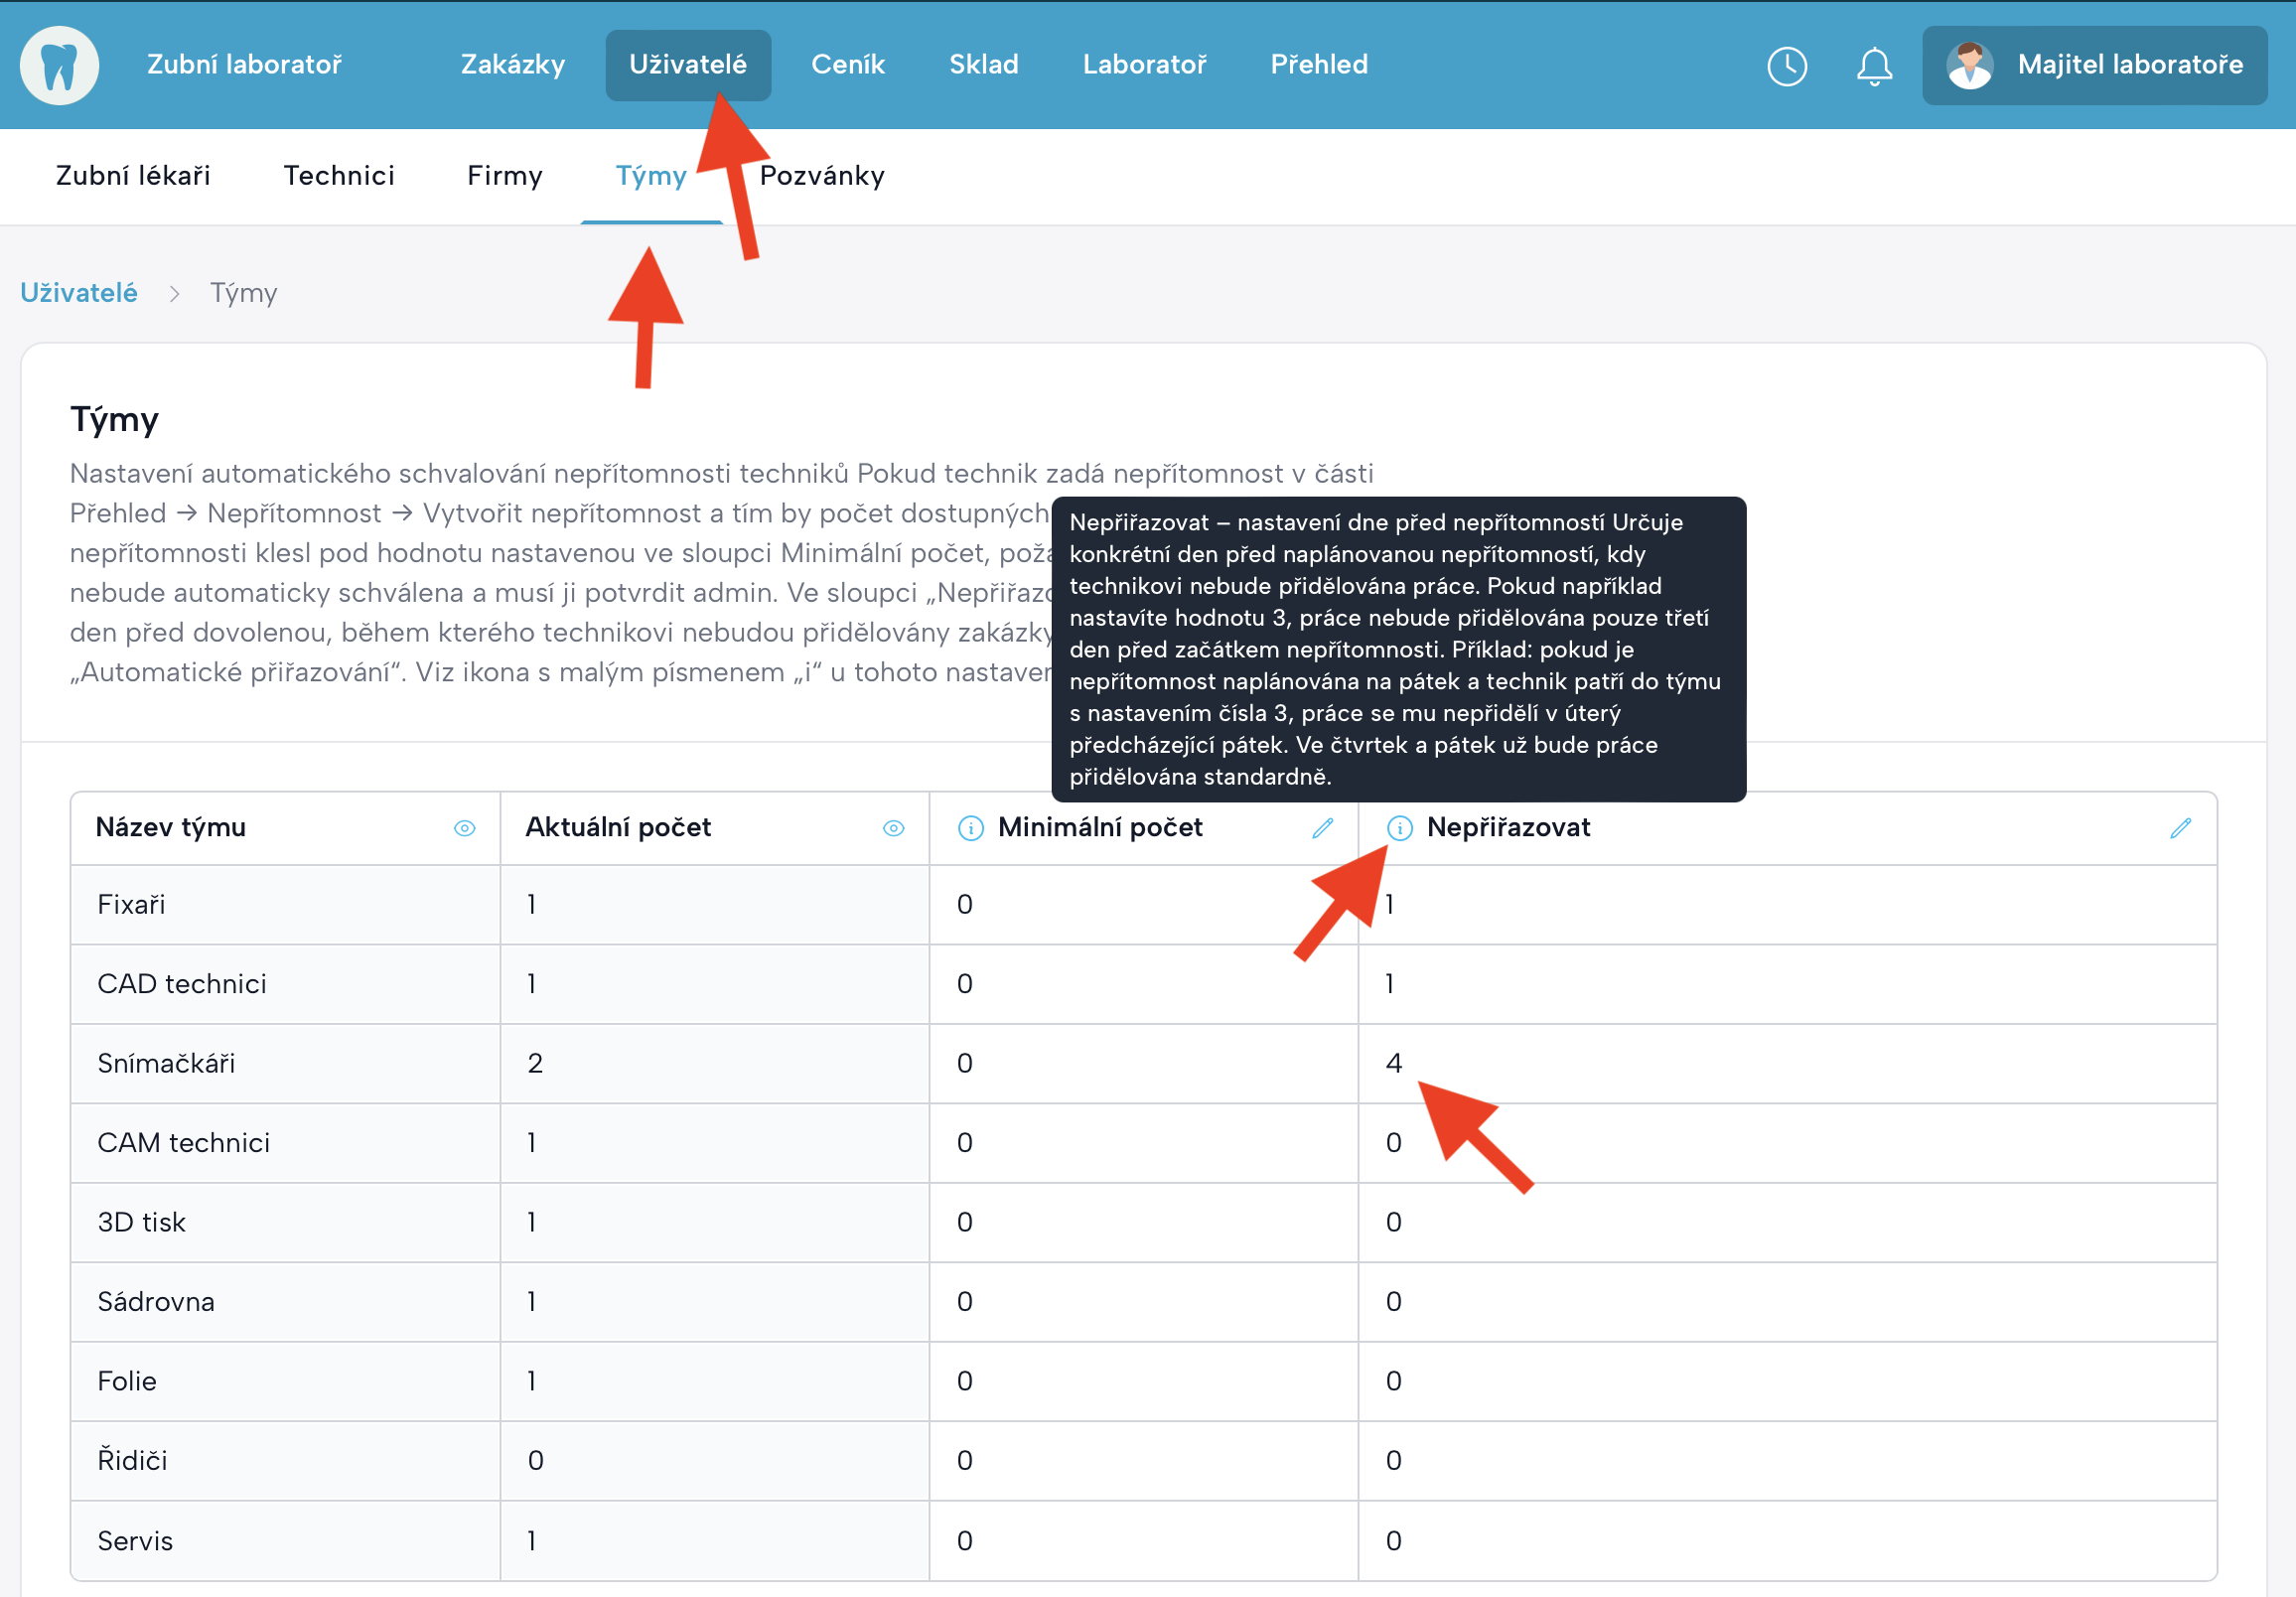Open the Zakázky menu item
This screenshot has height=1597, width=2296.
coord(512,65)
